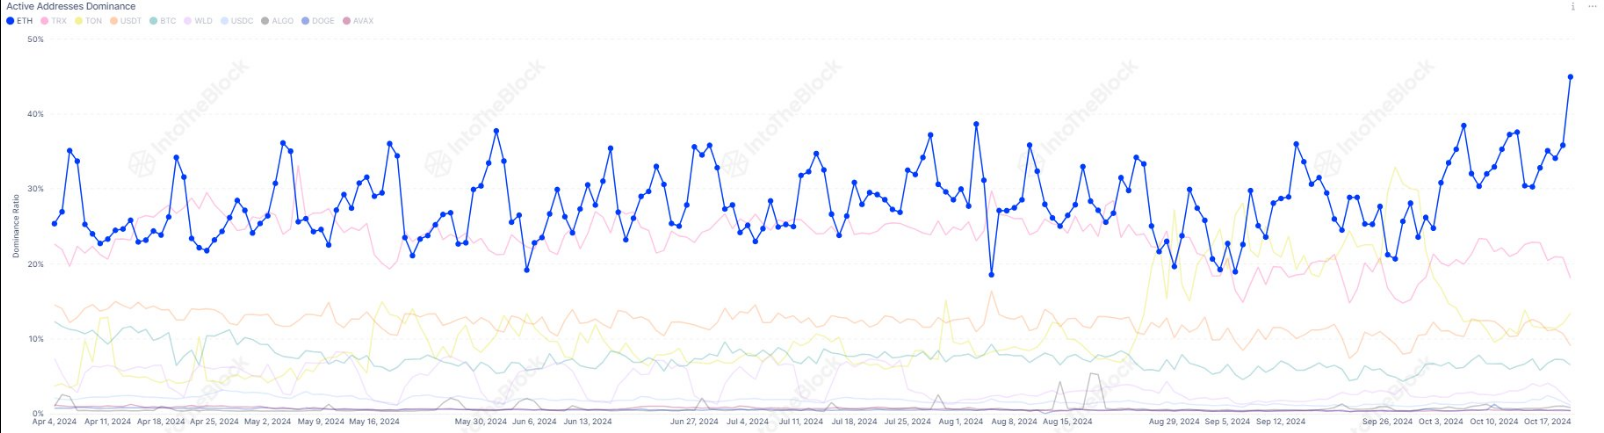
Task: Click the Dominance Ratio axis title
Action: tap(16, 226)
